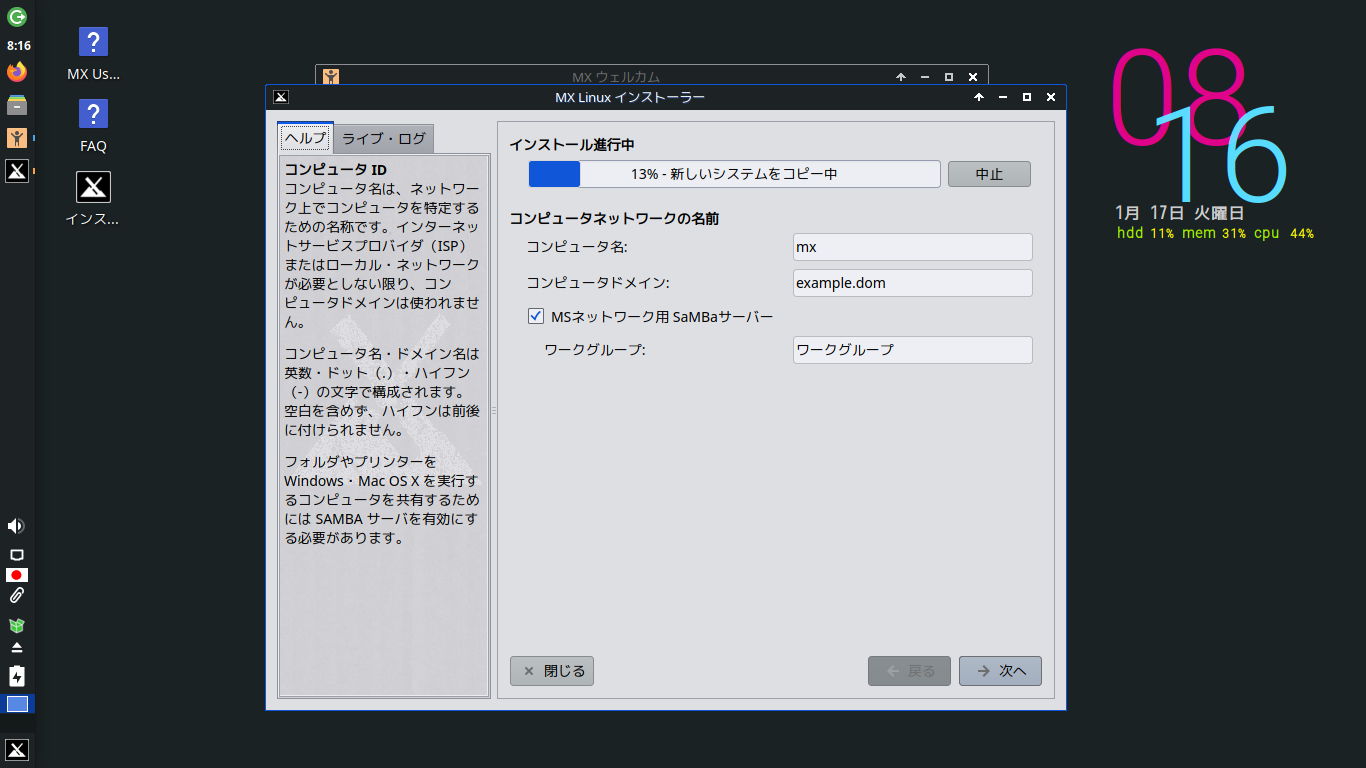Open MX User Manual desktop icon
Screen dimensions: 1366x768
point(93,55)
